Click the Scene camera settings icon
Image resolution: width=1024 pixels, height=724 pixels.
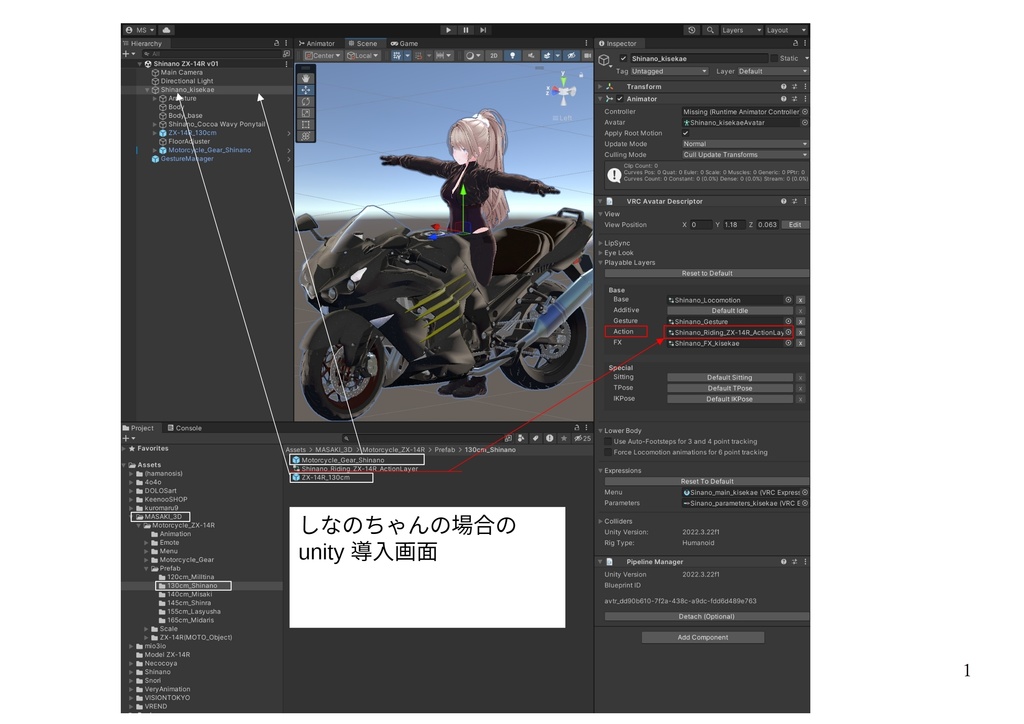click(587, 55)
